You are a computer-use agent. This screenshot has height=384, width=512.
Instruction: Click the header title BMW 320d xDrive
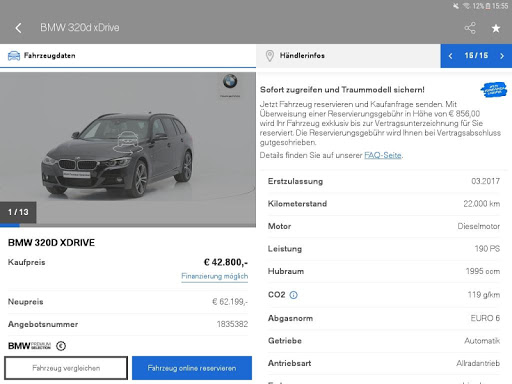click(x=80, y=28)
